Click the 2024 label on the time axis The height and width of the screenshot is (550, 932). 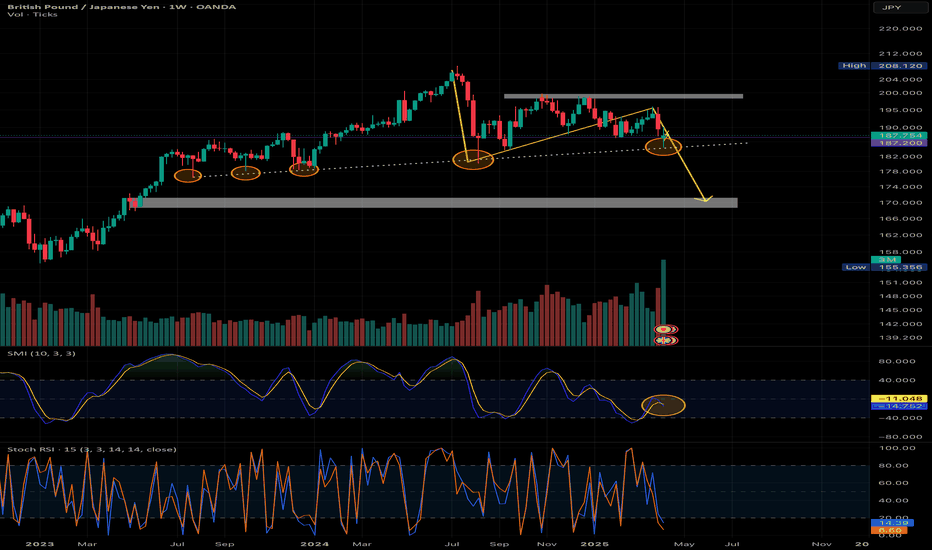pos(314,544)
